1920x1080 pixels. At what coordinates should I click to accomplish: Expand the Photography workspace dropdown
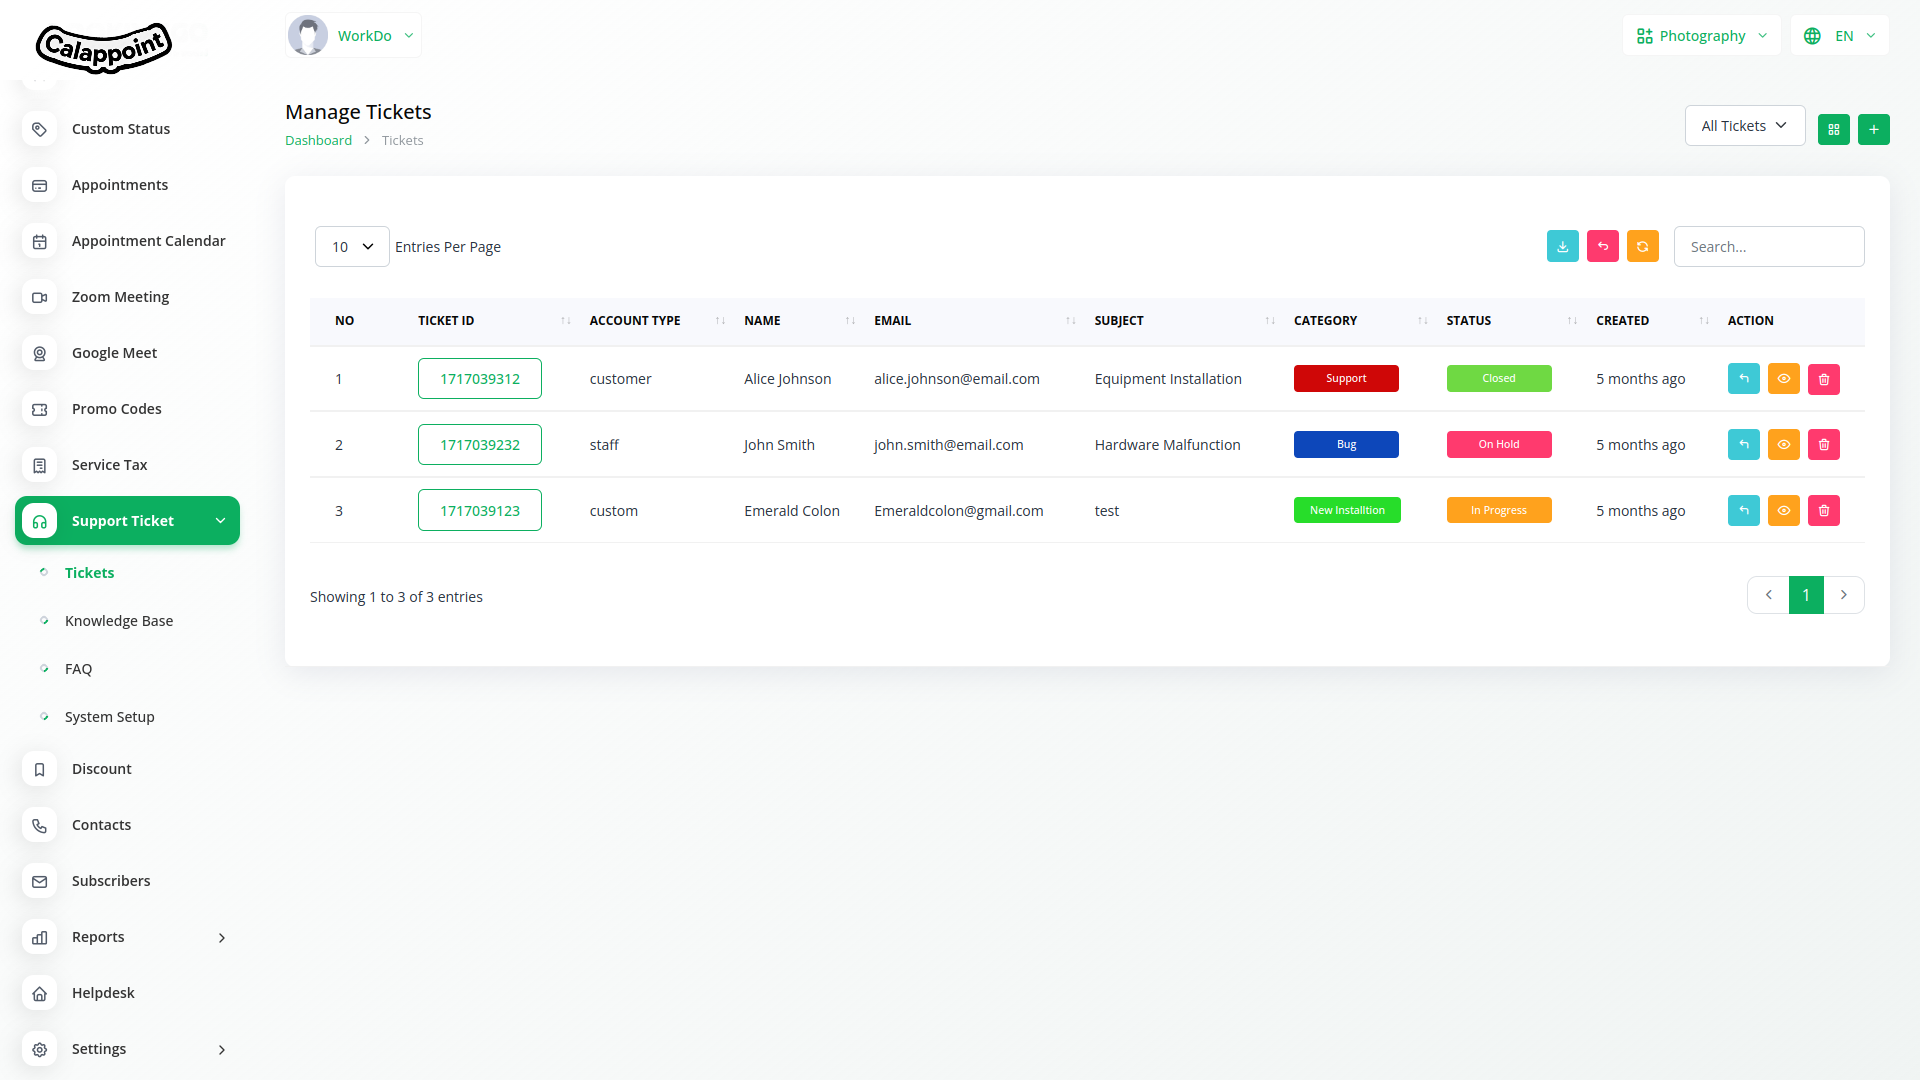tap(1701, 36)
